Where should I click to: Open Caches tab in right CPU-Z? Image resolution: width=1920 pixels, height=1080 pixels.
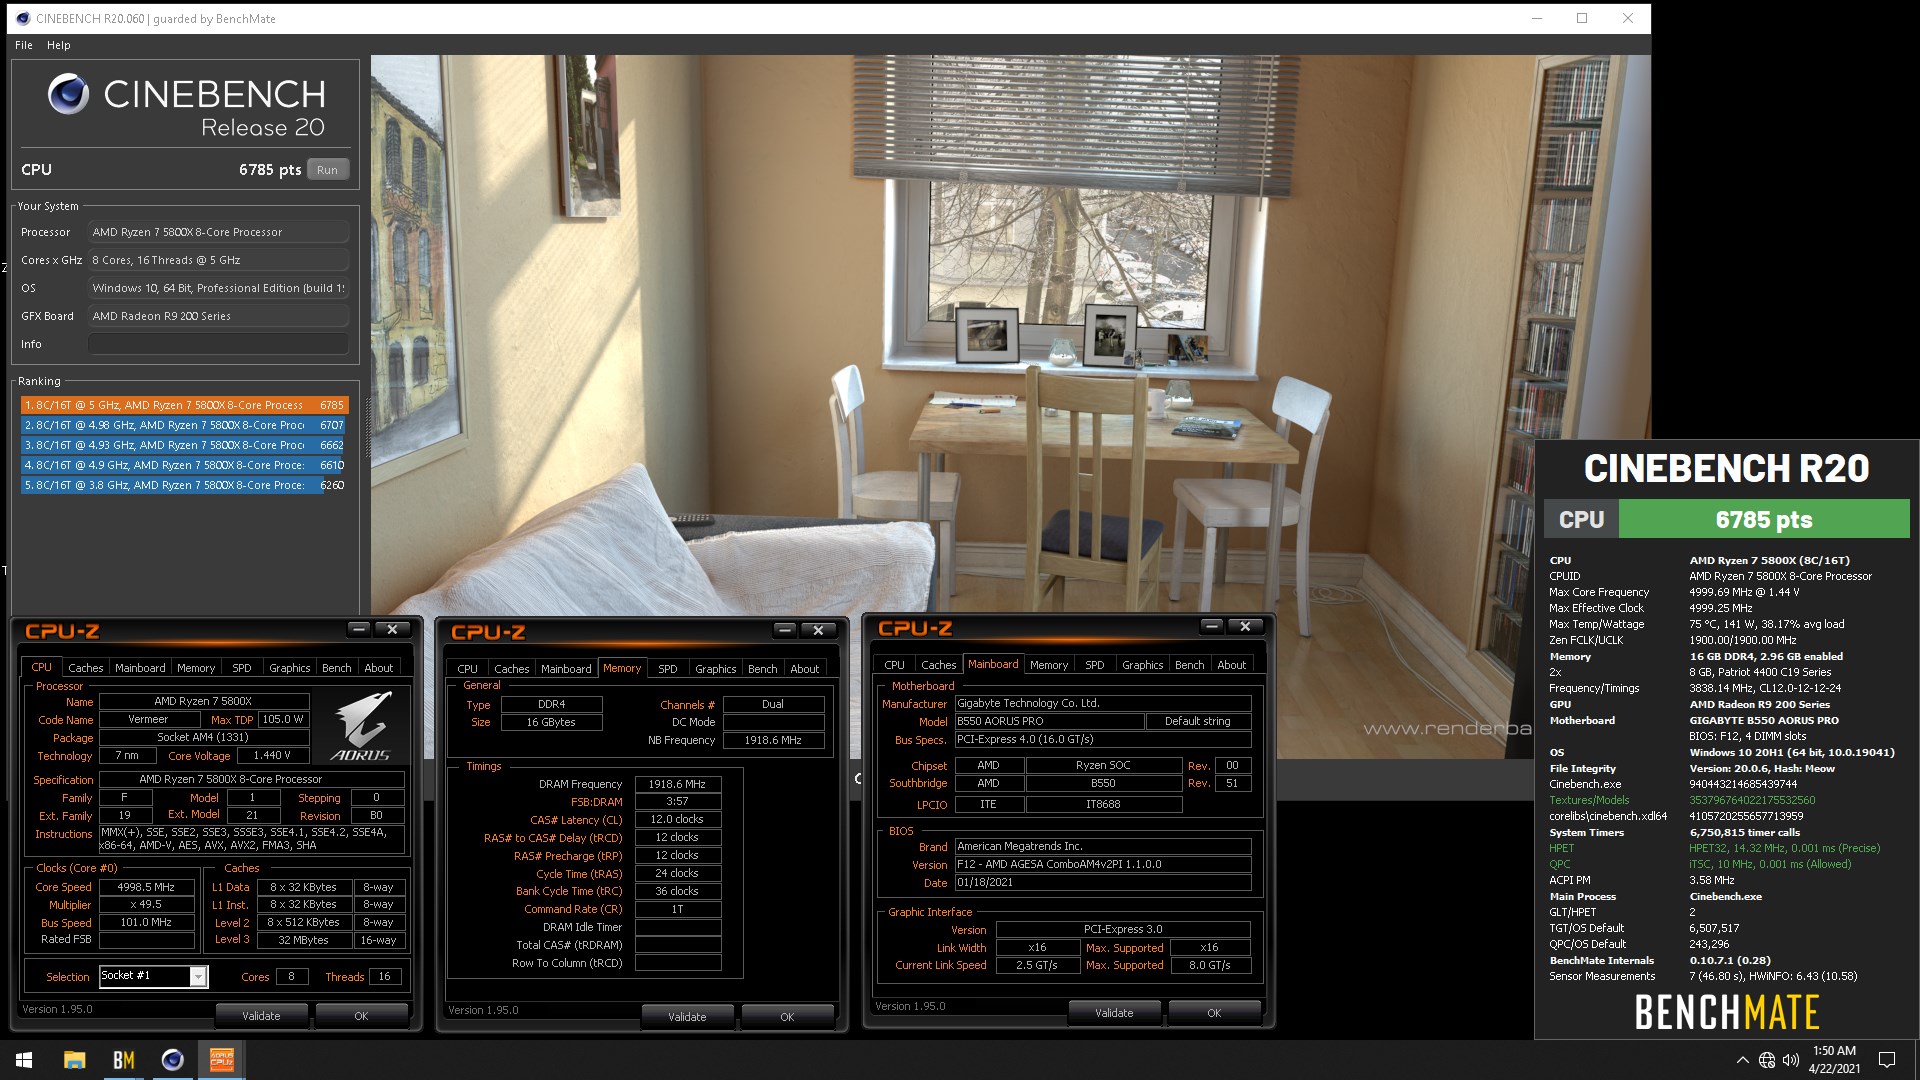click(938, 665)
